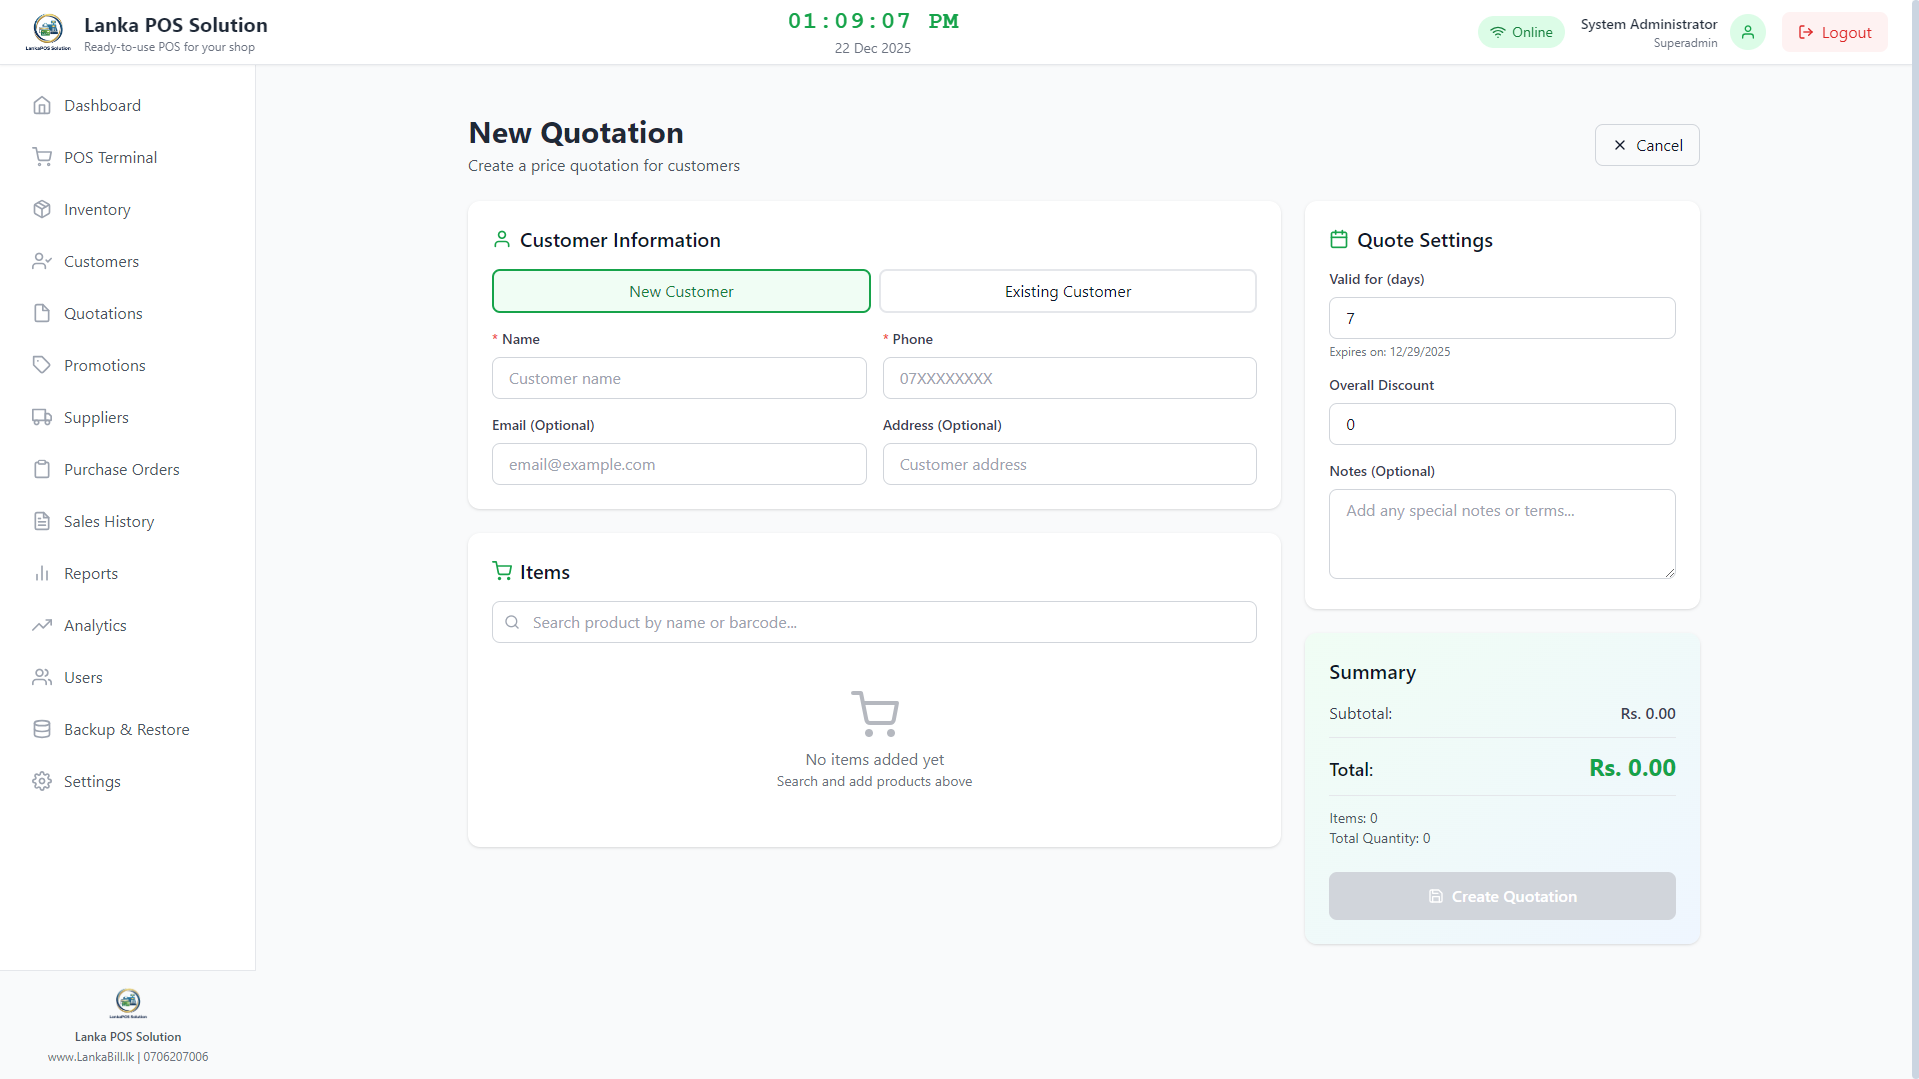Image resolution: width=1919 pixels, height=1079 pixels.
Task: Click the Notes textarea resize handle
Action: click(1669, 573)
